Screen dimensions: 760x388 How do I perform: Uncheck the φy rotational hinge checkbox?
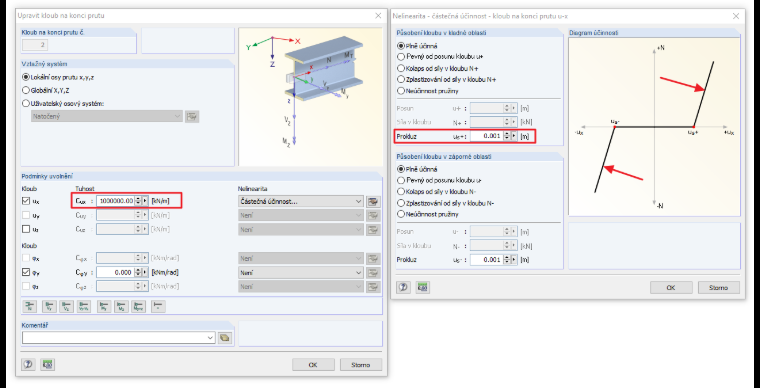[26, 273]
